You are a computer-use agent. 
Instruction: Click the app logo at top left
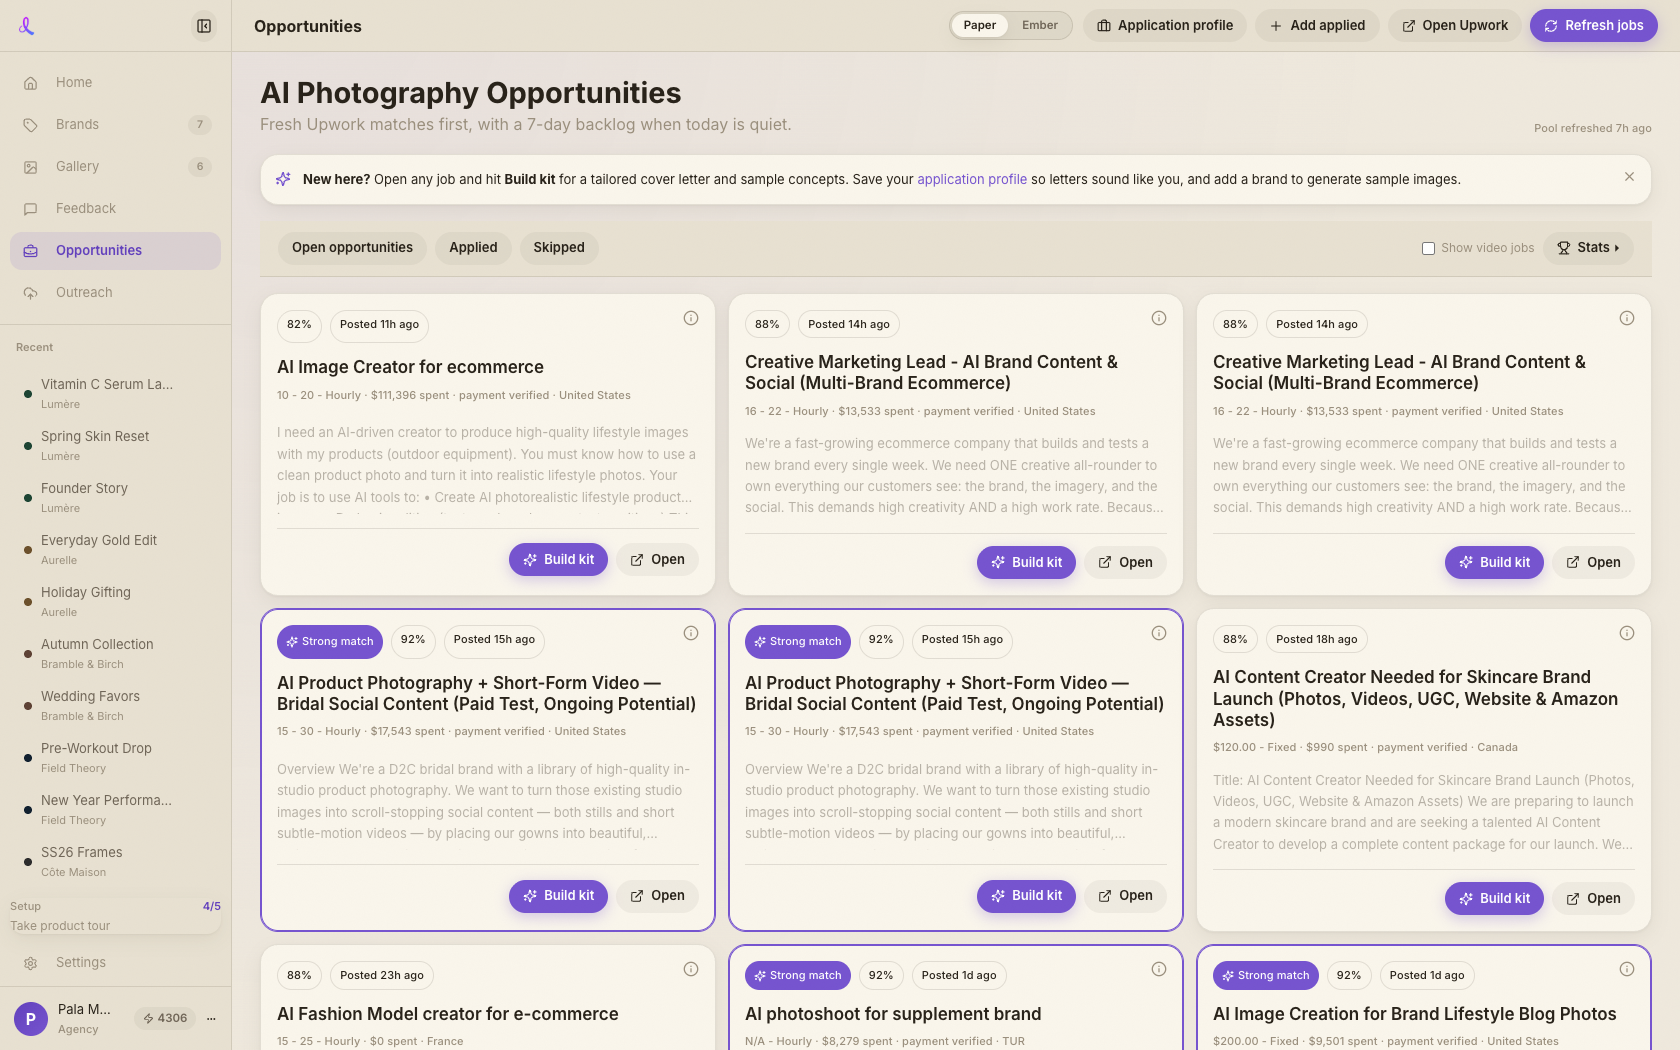(x=27, y=26)
